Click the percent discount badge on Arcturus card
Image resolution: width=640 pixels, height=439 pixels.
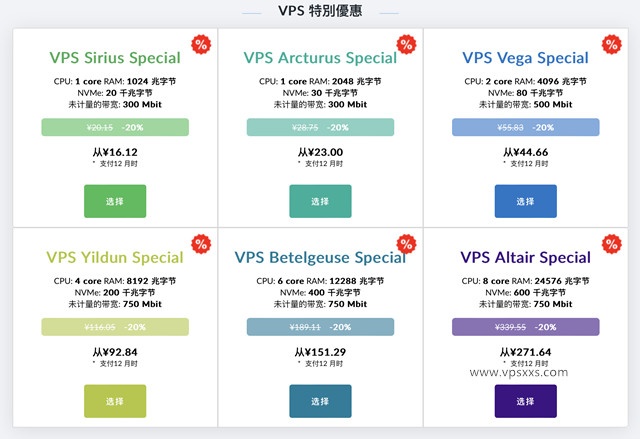tap(407, 44)
